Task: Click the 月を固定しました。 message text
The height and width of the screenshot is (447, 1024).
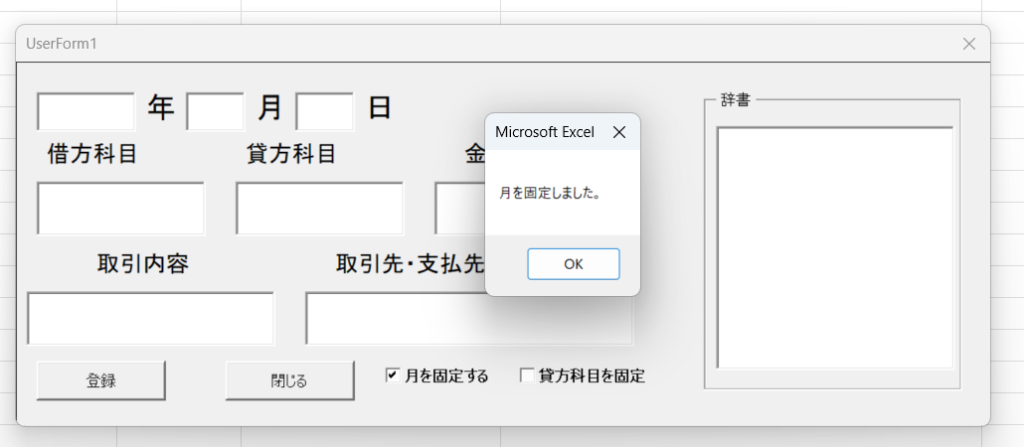Action: click(550, 195)
